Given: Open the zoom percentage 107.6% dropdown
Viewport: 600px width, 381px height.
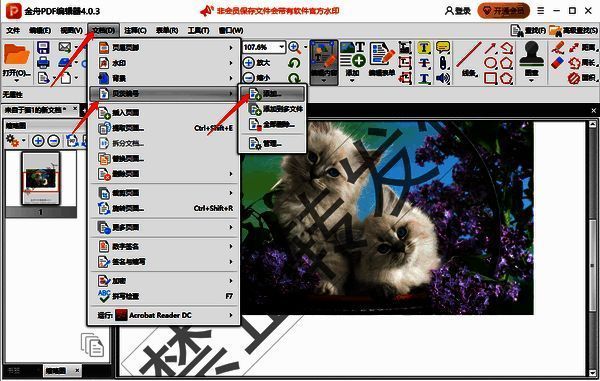Looking at the screenshot, I should pos(282,47).
